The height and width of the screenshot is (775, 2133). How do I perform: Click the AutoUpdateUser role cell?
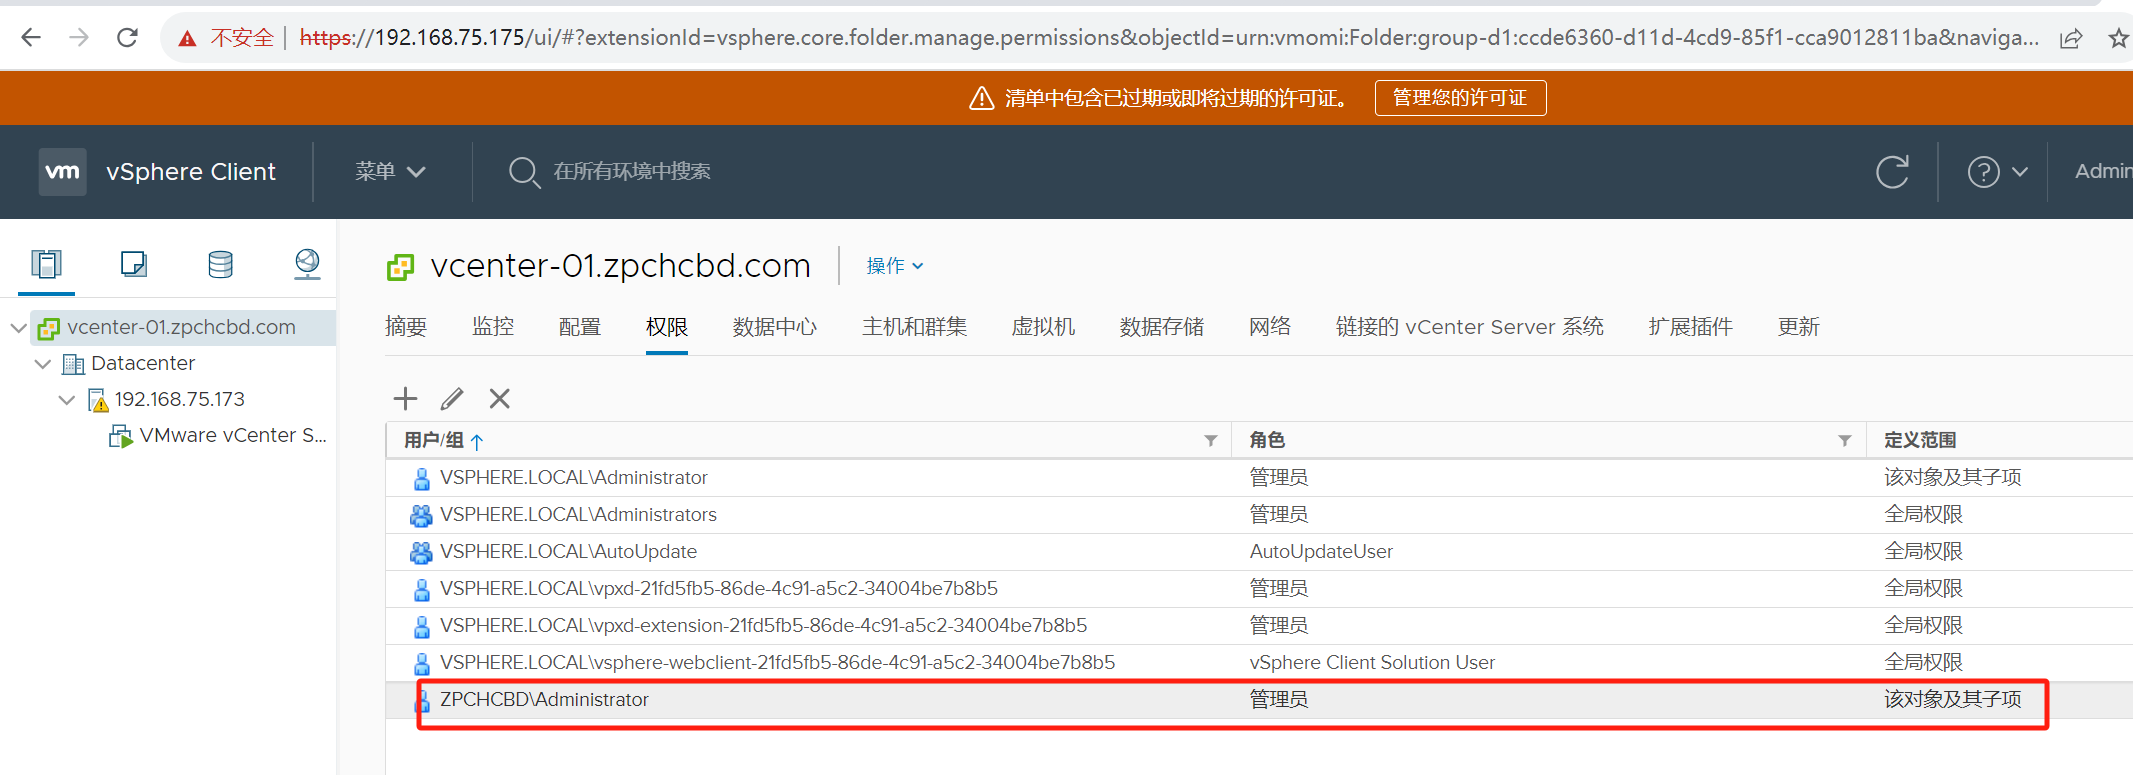(x=1321, y=552)
